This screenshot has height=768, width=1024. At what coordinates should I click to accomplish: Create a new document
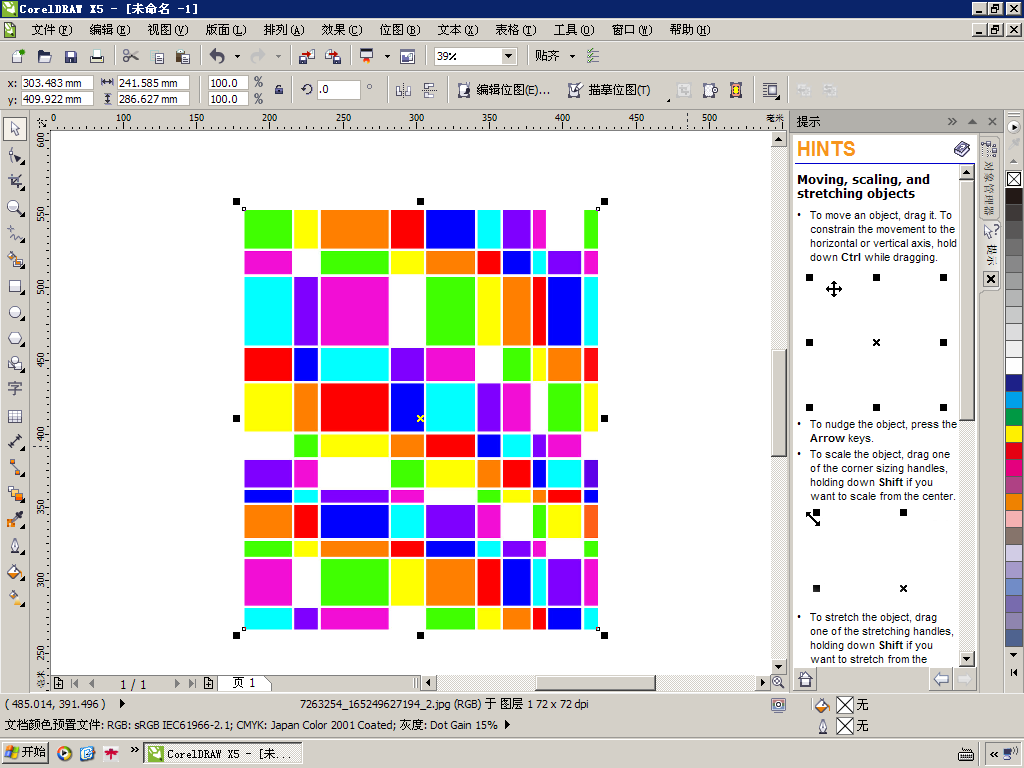tap(18, 56)
